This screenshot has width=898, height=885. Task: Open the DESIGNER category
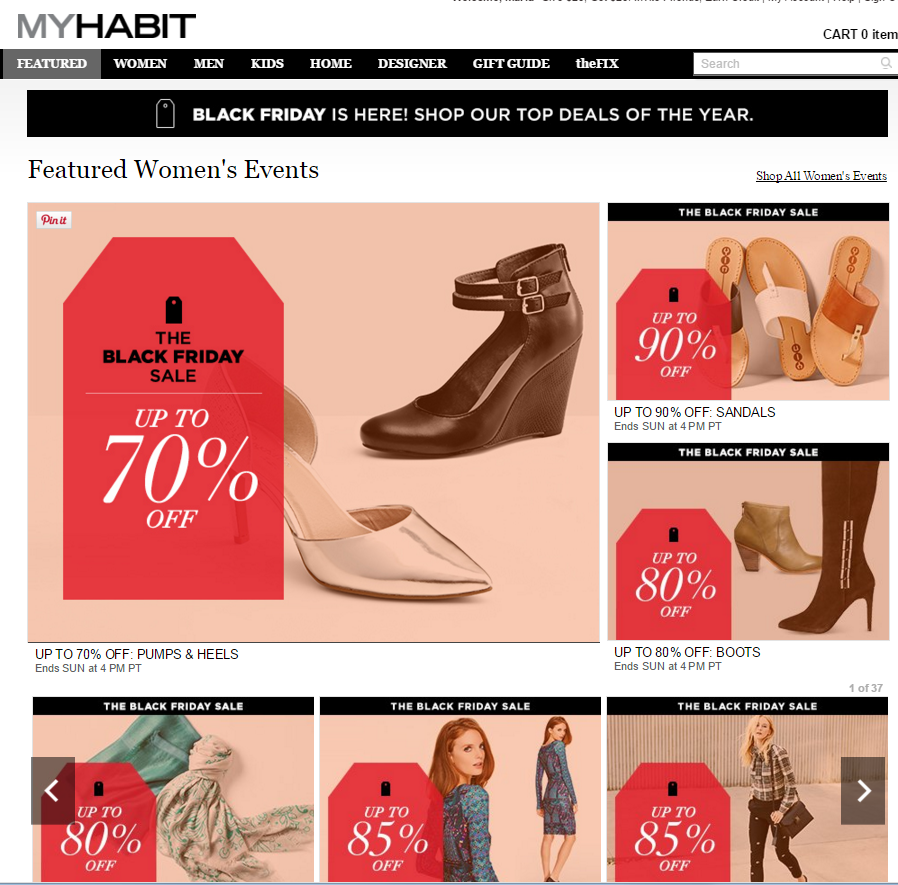coord(412,64)
